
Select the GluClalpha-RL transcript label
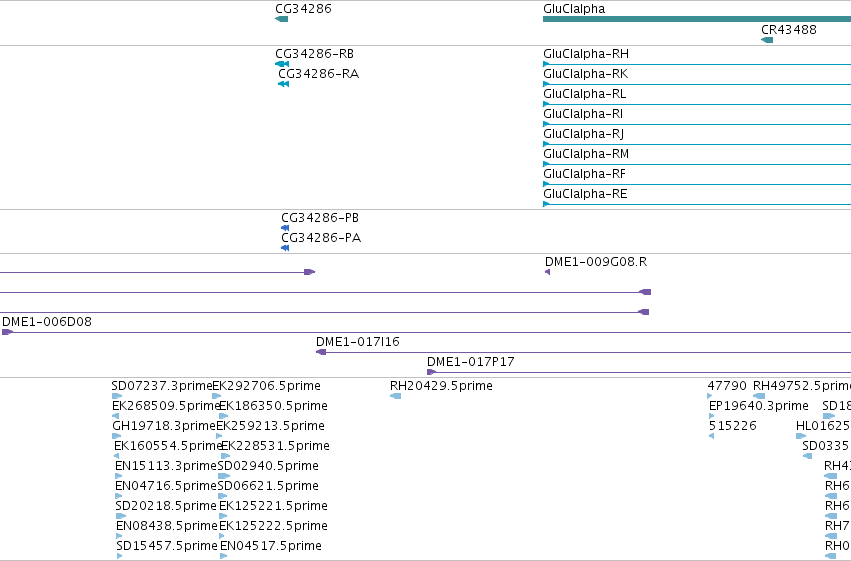pyautogui.click(x=585, y=94)
